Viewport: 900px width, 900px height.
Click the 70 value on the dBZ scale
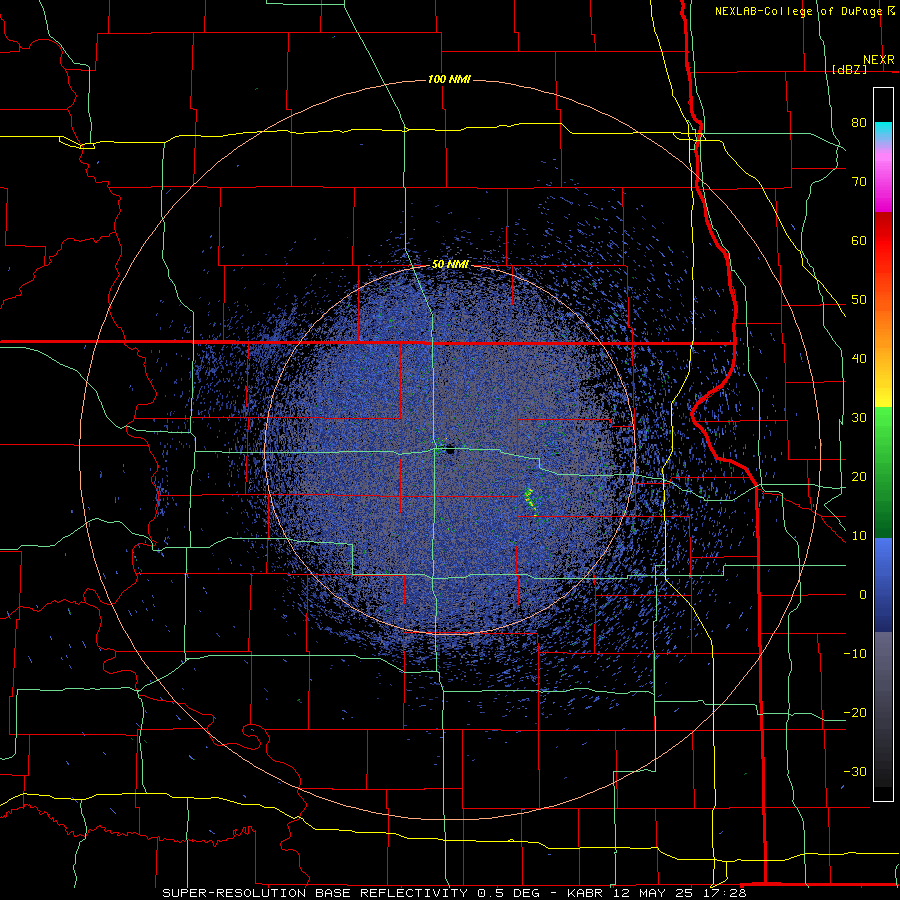click(x=859, y=181)
